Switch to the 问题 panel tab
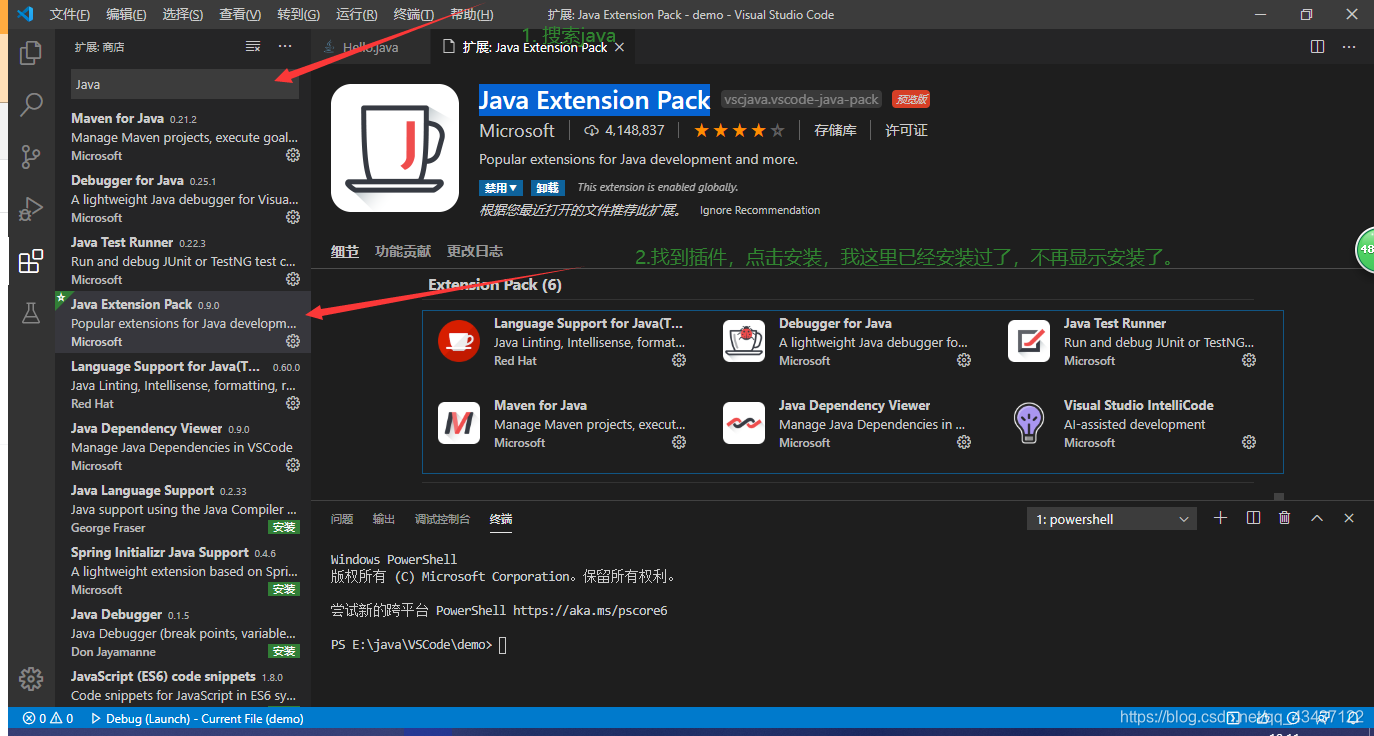This screenshot has width=1374, height=736. (x=342, y=519)
